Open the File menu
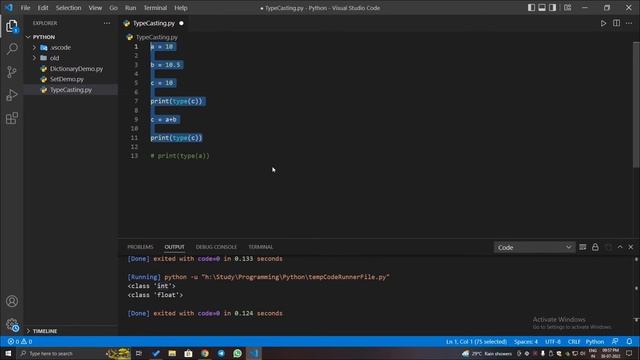Image resolution: width=640 pixels, height=360 pixels. (x=25, y=8)
